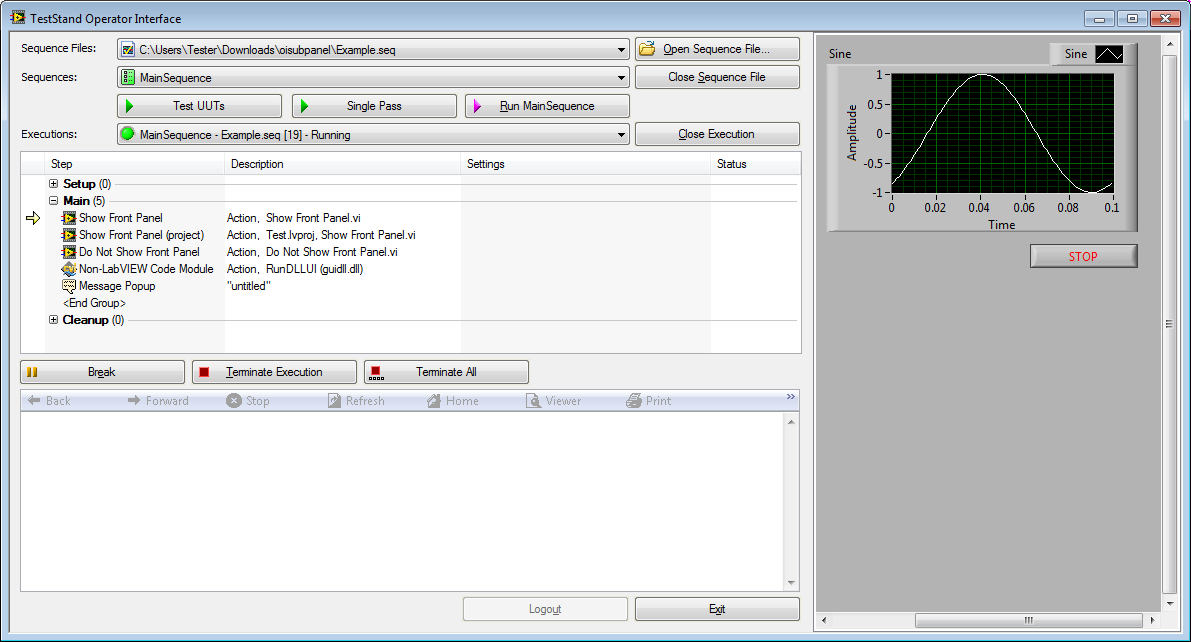Select Do Not Show Front Panel step icon
The width and height of the screenshot is (1191, 642).
tap(69, 251)
